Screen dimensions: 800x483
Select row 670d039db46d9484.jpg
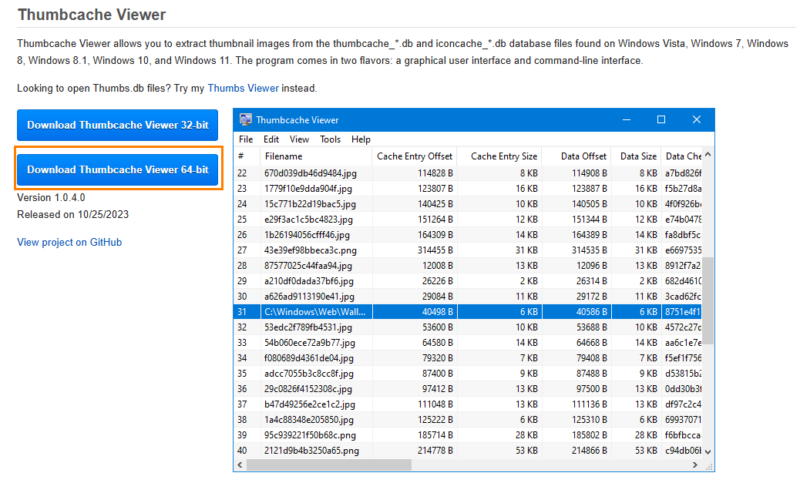pyautogui.click(x=468, y=173)
